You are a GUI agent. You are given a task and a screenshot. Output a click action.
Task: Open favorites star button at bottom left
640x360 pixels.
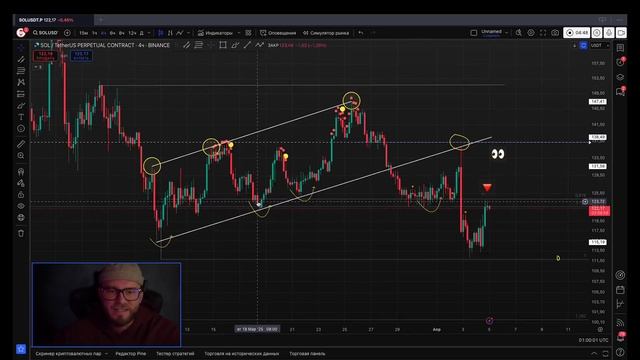21,349
